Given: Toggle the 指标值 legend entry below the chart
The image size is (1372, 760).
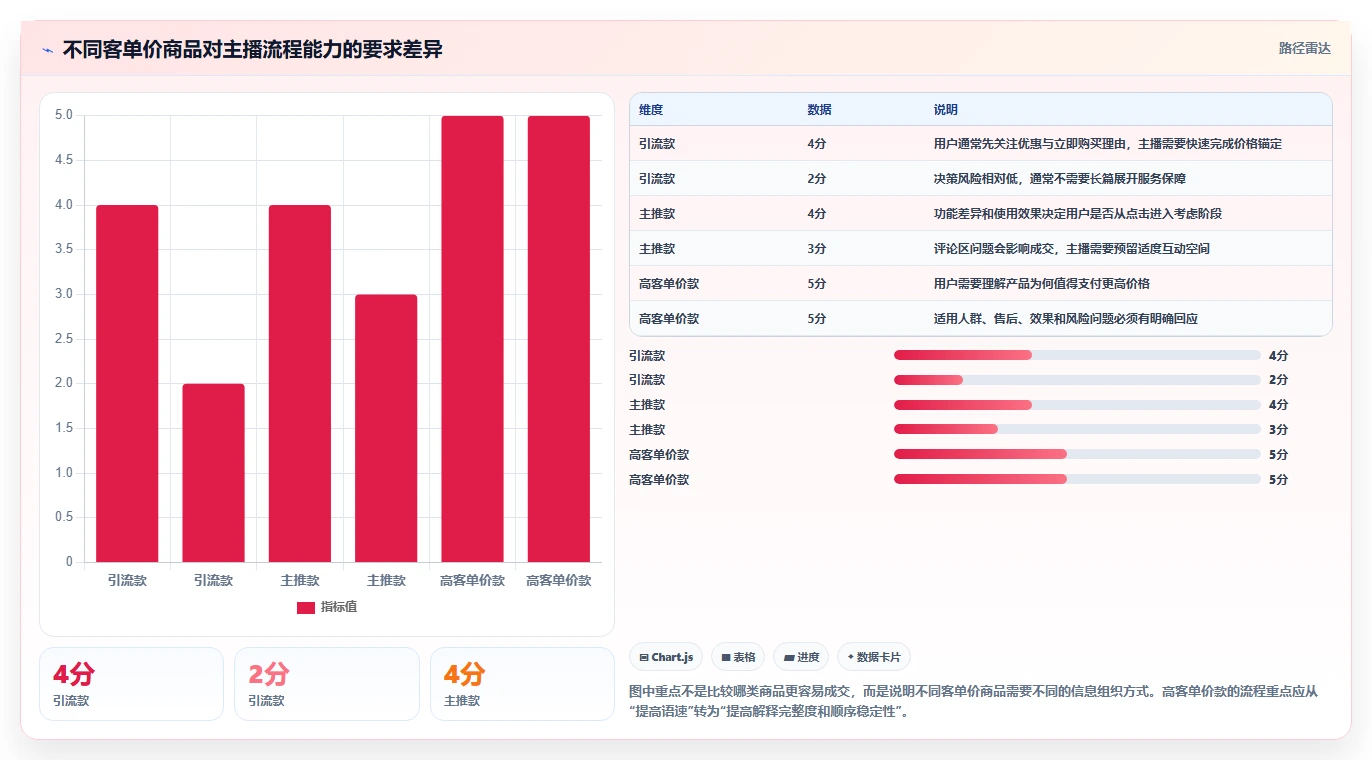Looking at the screenshot, I should click(327, 607).
